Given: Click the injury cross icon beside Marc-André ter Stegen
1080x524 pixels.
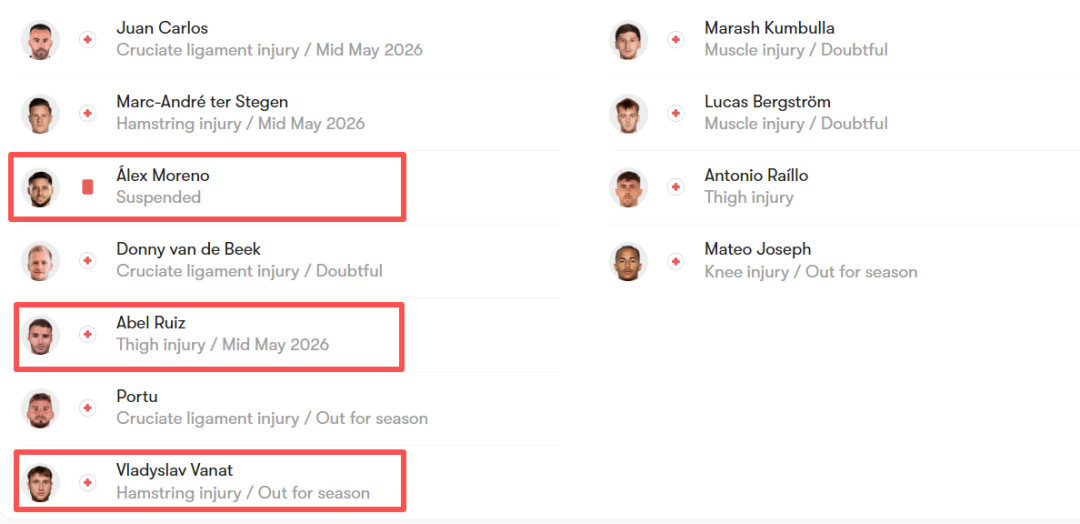Looking at the screenshot, I should click(87, 114).
